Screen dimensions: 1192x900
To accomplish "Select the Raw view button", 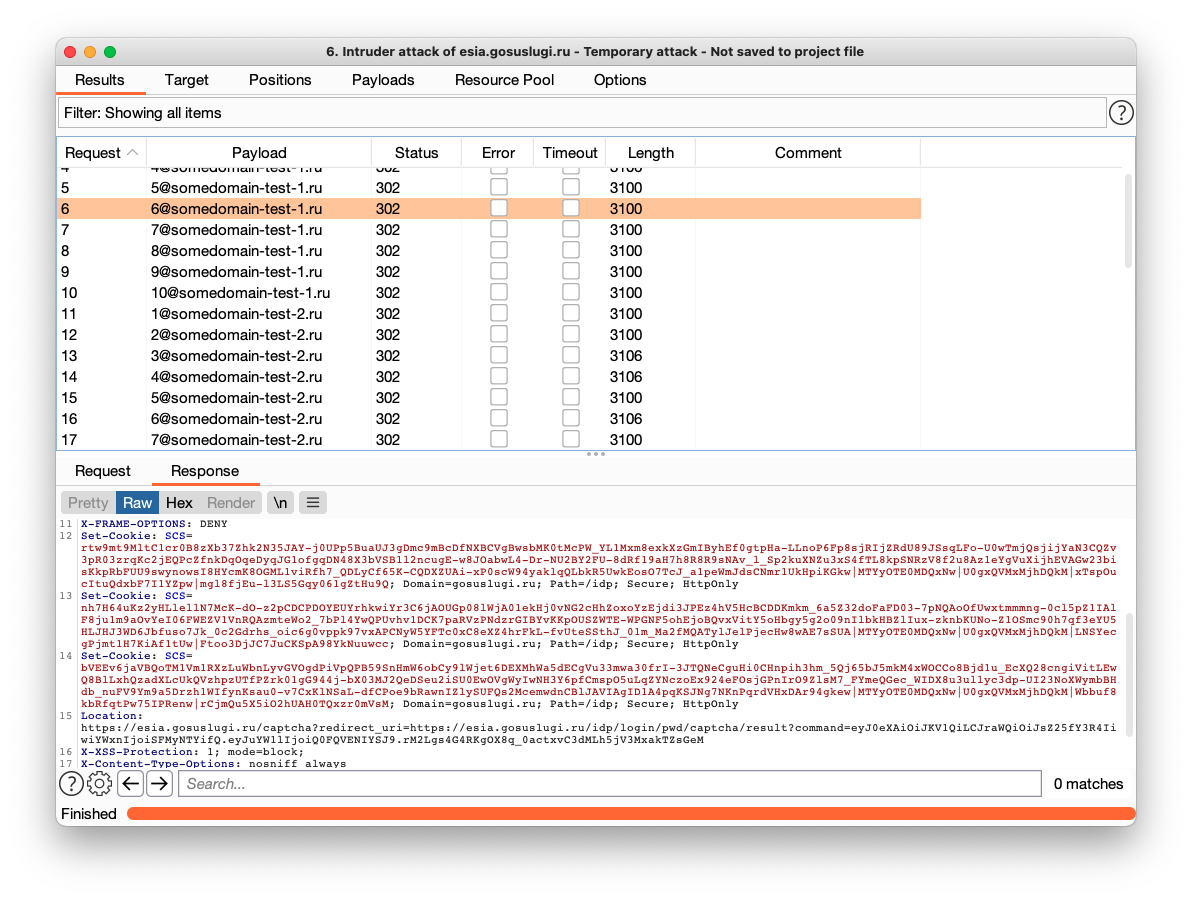I will (138, 502).
